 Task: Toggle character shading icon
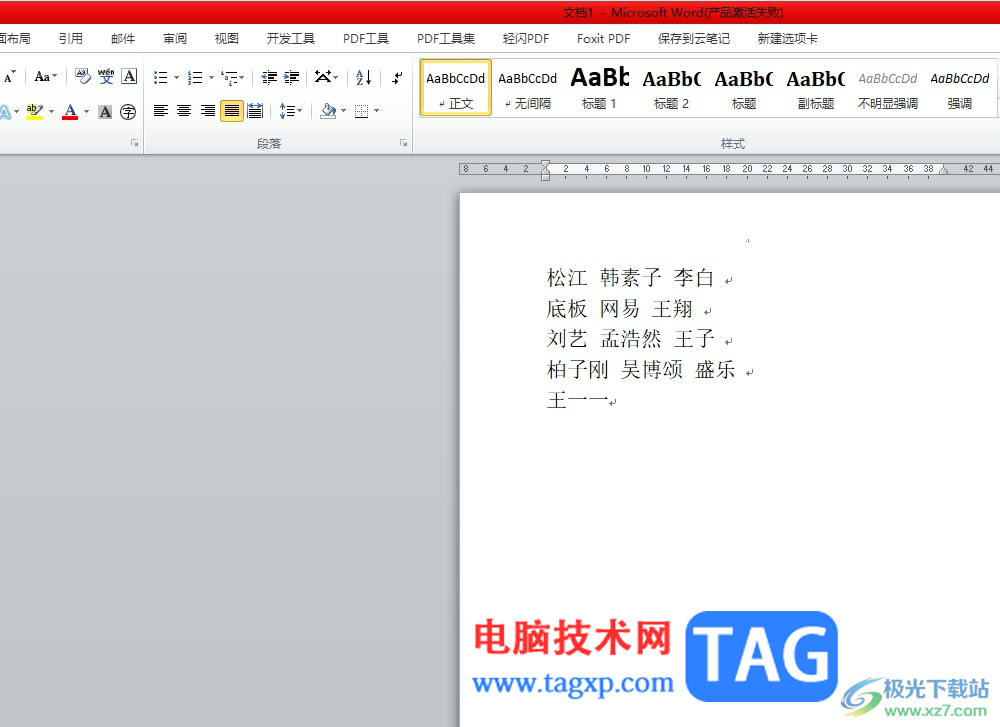(105, 112)
